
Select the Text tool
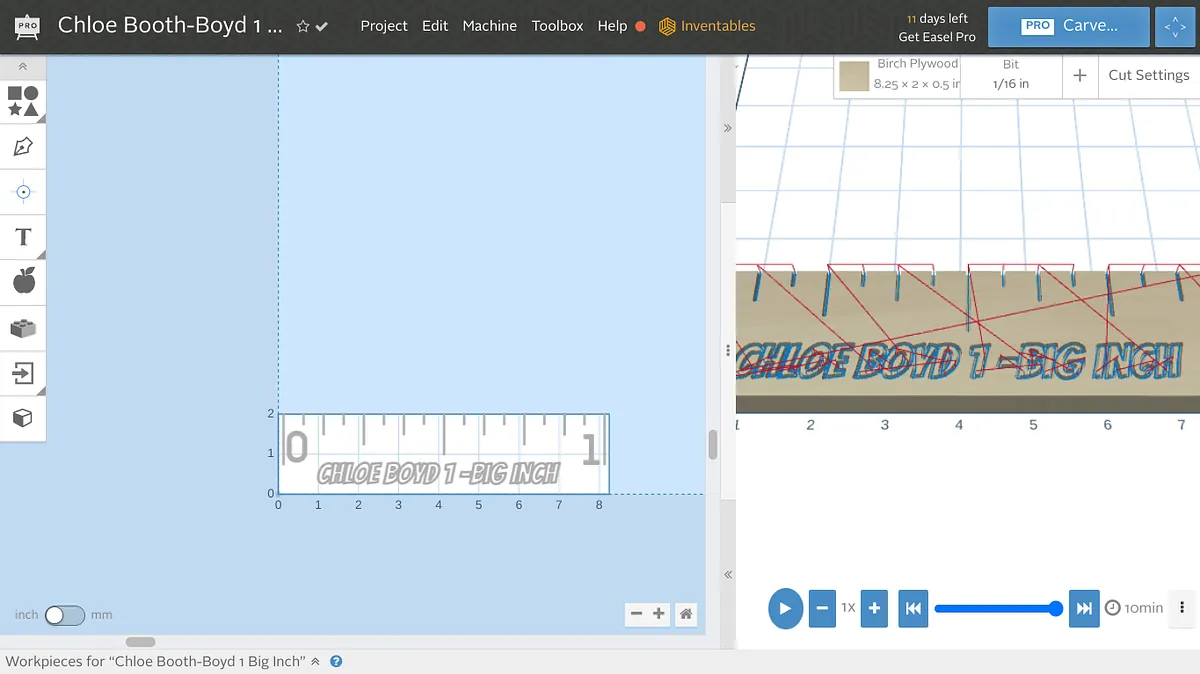coord(23,237)
